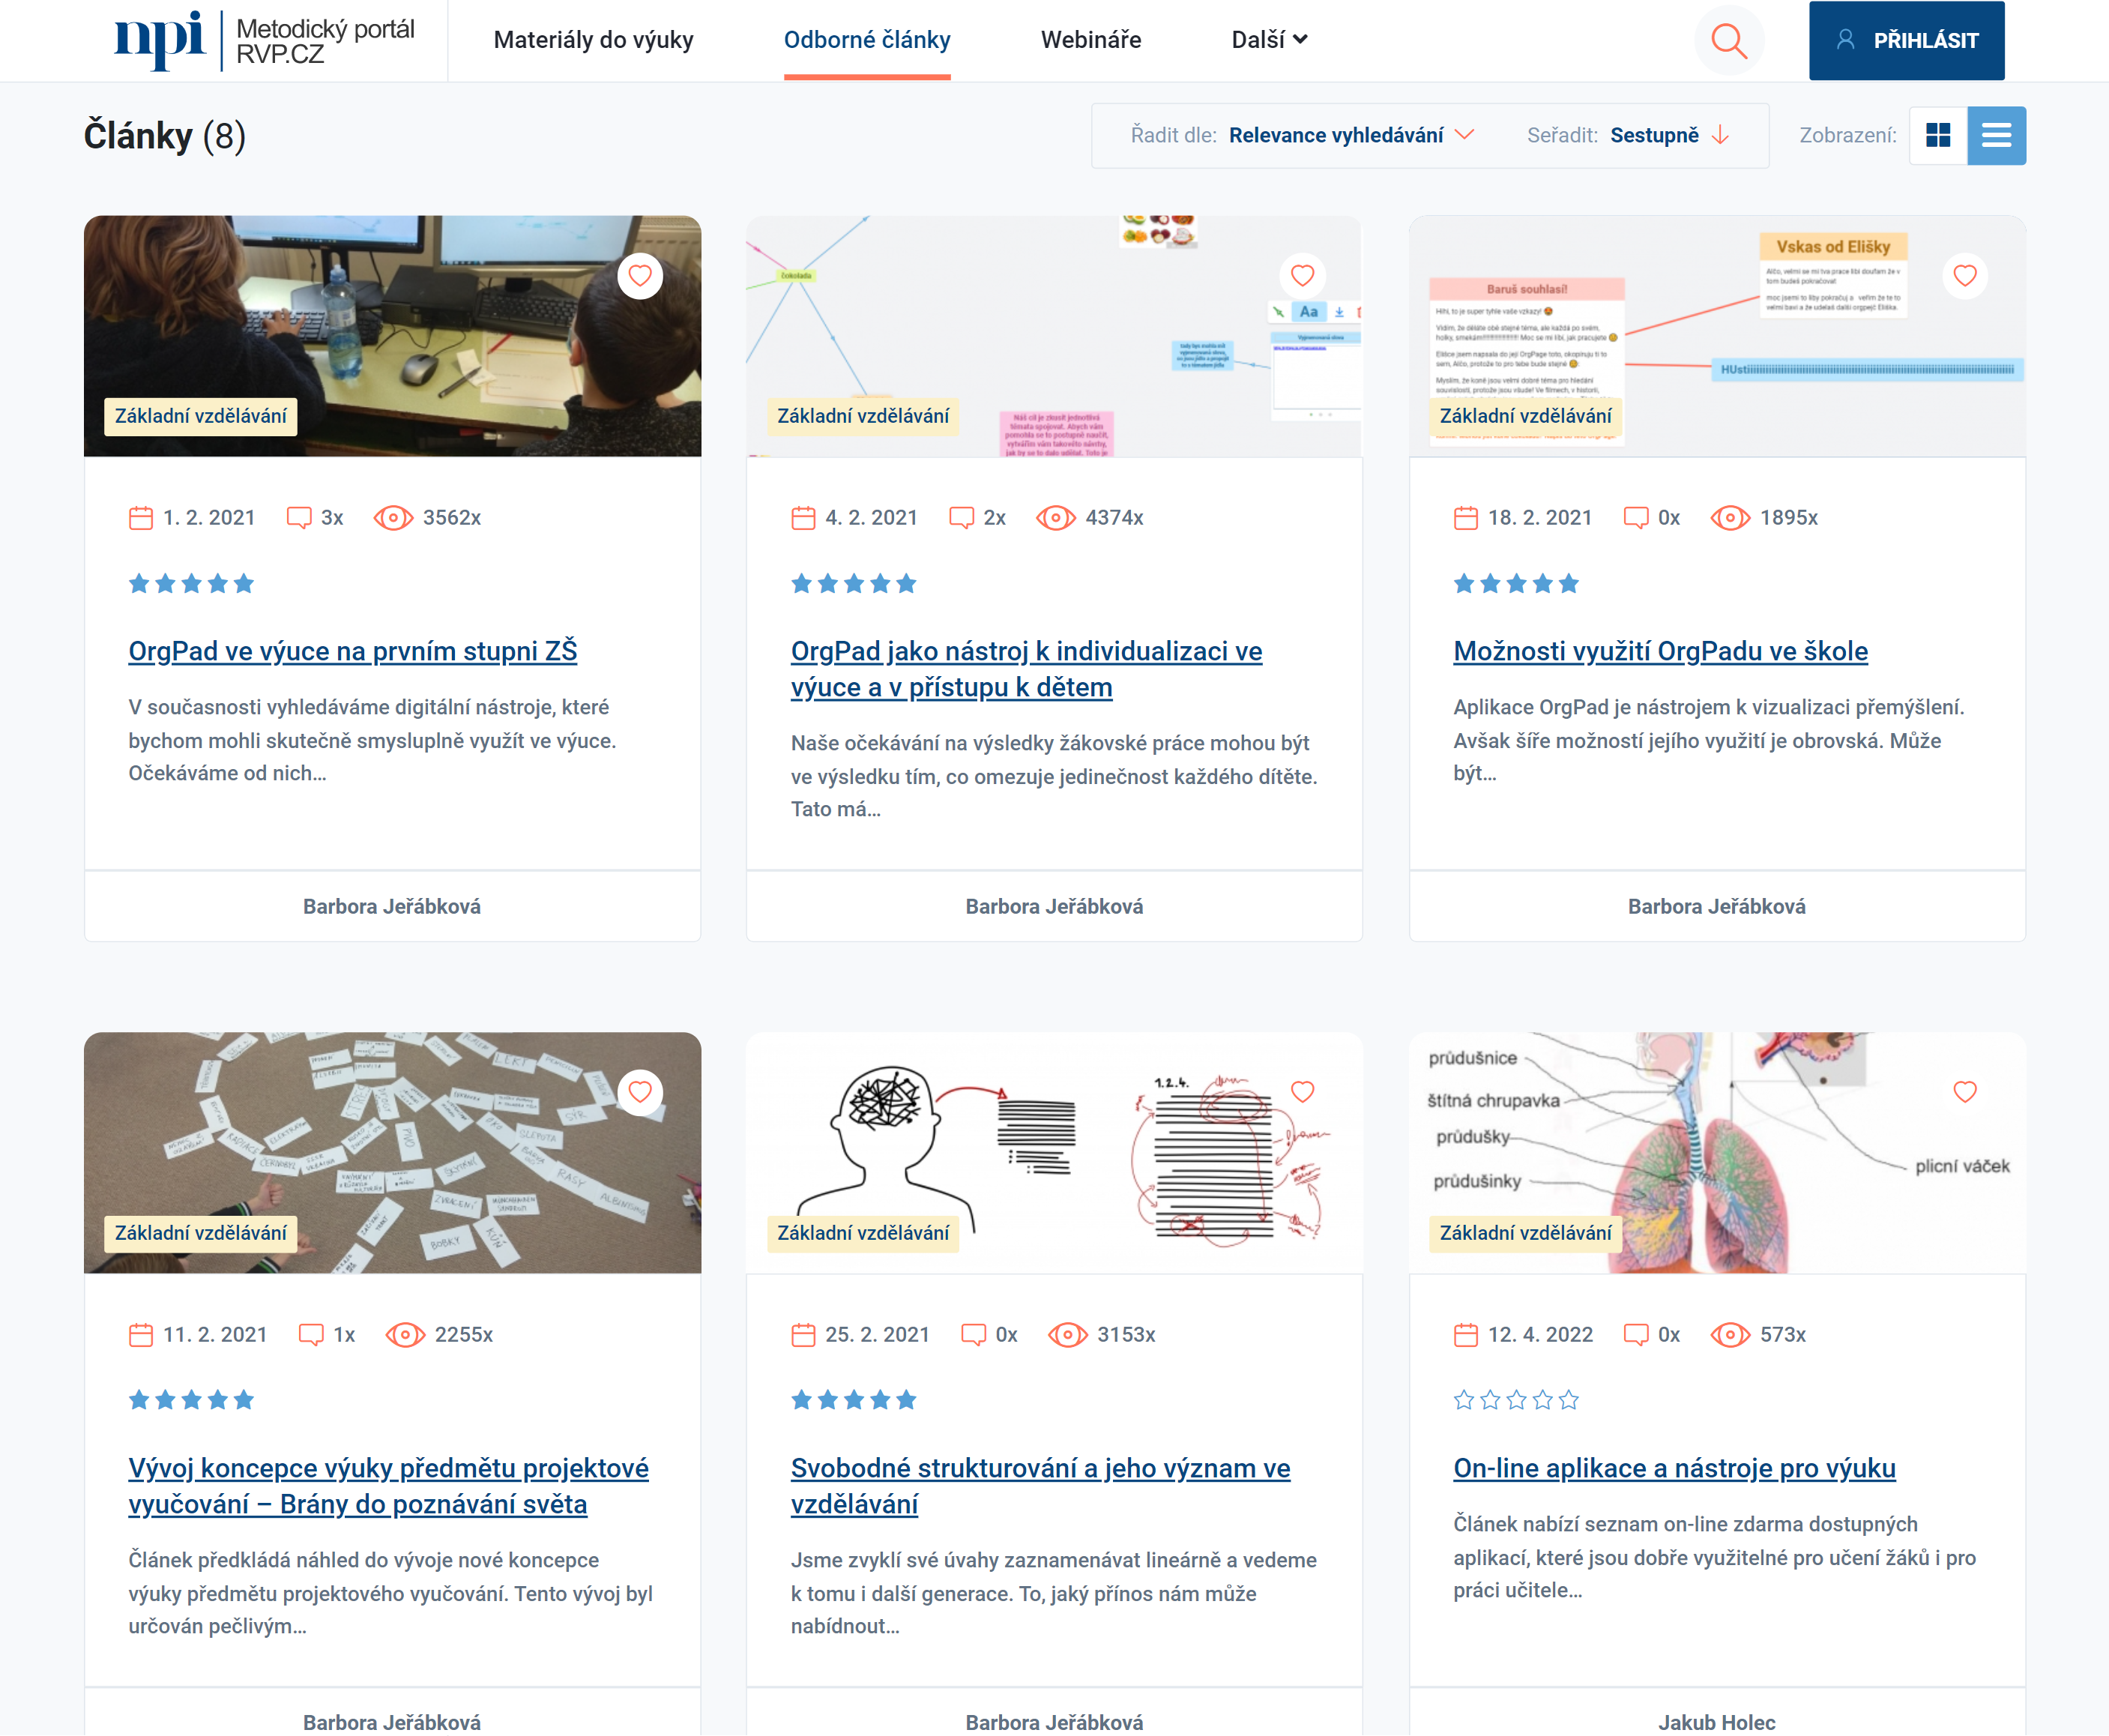Viewport: 2109px width, 1736px height.
Task: Click comment icon on first article card
Action: (298, 517)
